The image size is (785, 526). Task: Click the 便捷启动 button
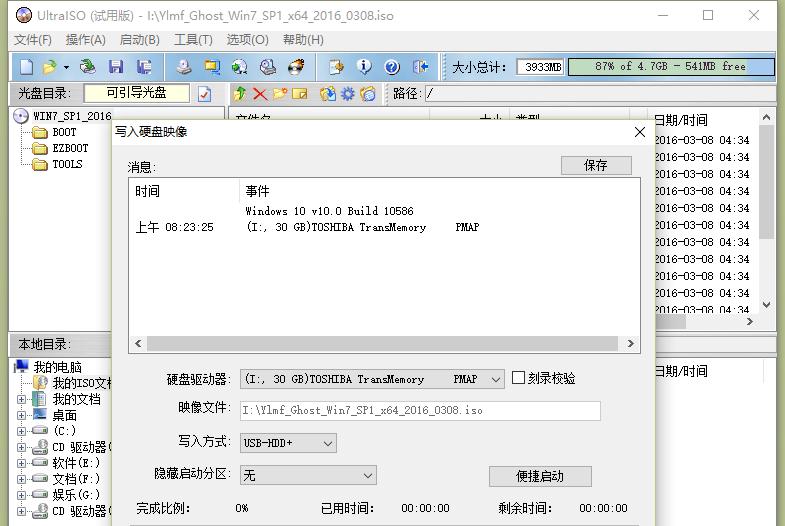(540, 476)
